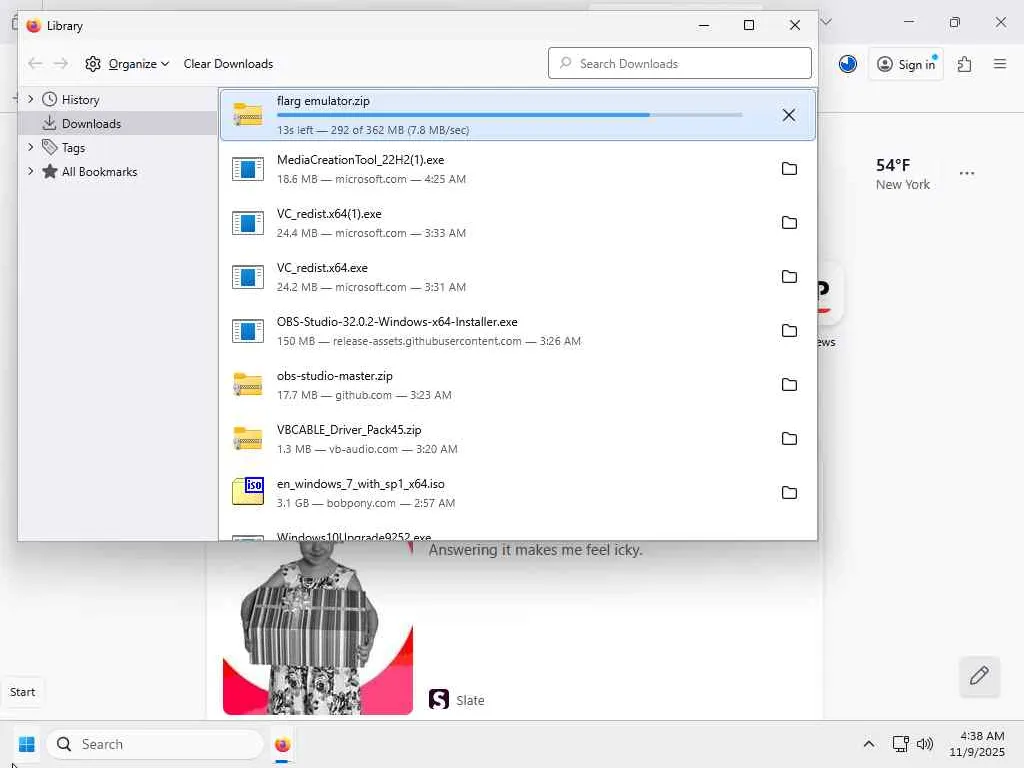Click the OBS-Studio installer exe icon
1024x768 pixels.
(248, 331)
